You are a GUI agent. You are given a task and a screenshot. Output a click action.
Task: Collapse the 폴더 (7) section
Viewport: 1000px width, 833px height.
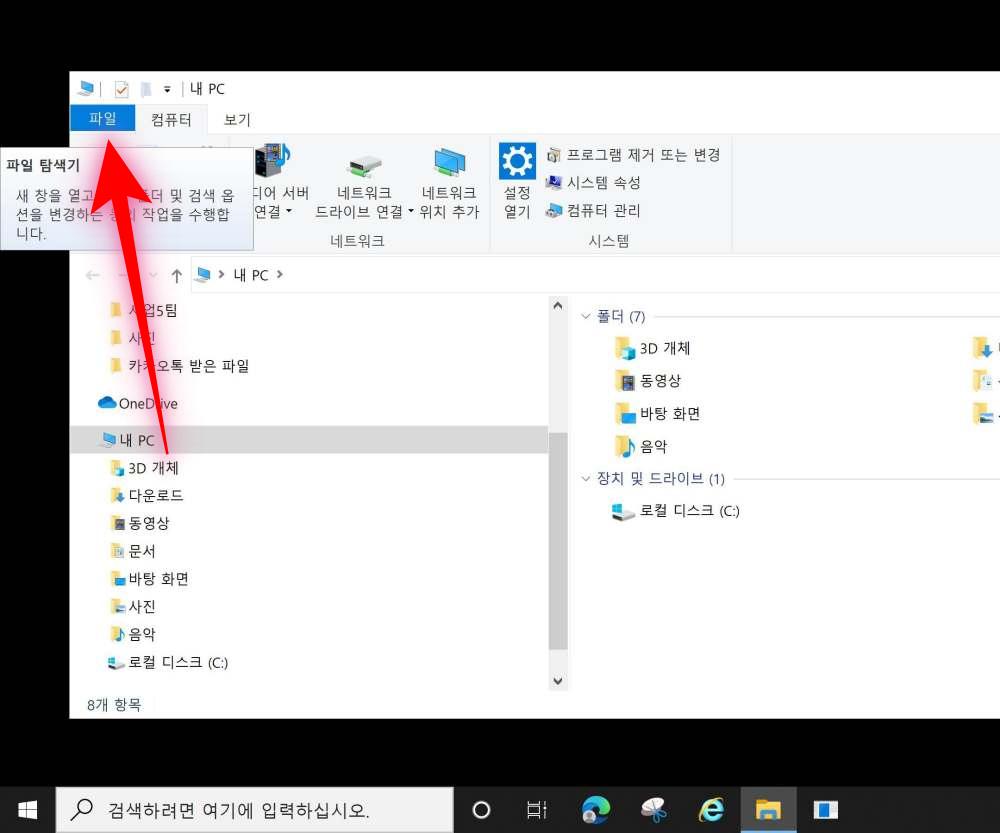pyautogui.click(x=585, y=316)
